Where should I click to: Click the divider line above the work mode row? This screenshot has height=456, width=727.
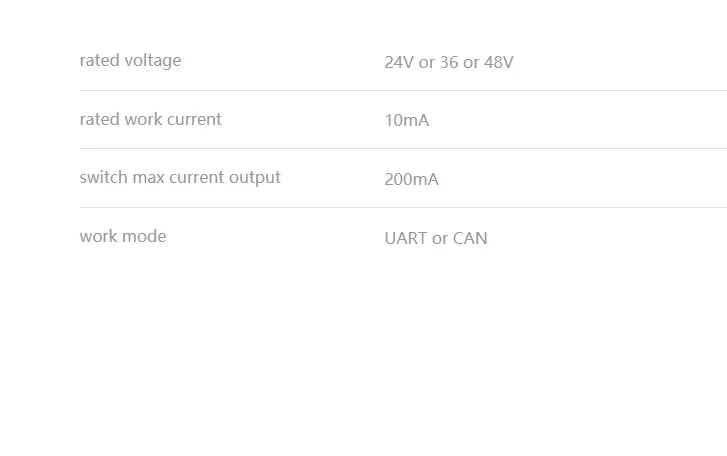400,208
